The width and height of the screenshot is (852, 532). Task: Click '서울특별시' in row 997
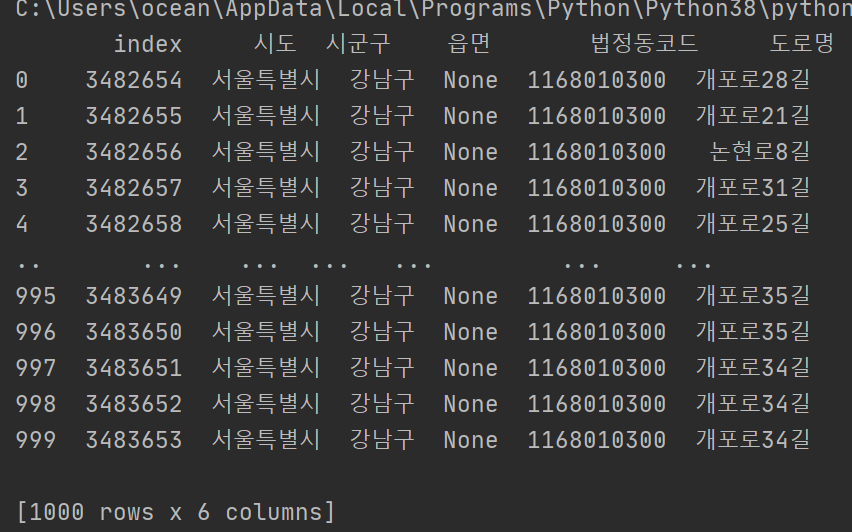click(x=266, y=368)
